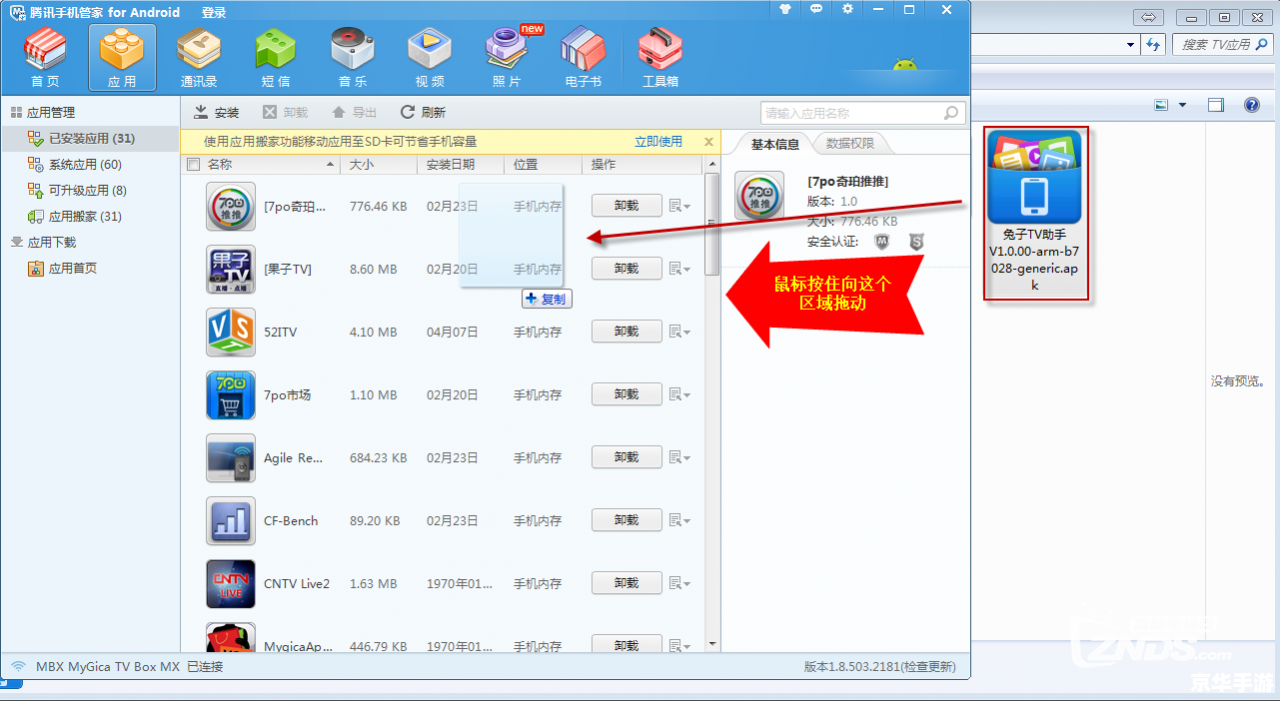Select the 兔子TV助手 apk file in Explorer

[1035, 213]
